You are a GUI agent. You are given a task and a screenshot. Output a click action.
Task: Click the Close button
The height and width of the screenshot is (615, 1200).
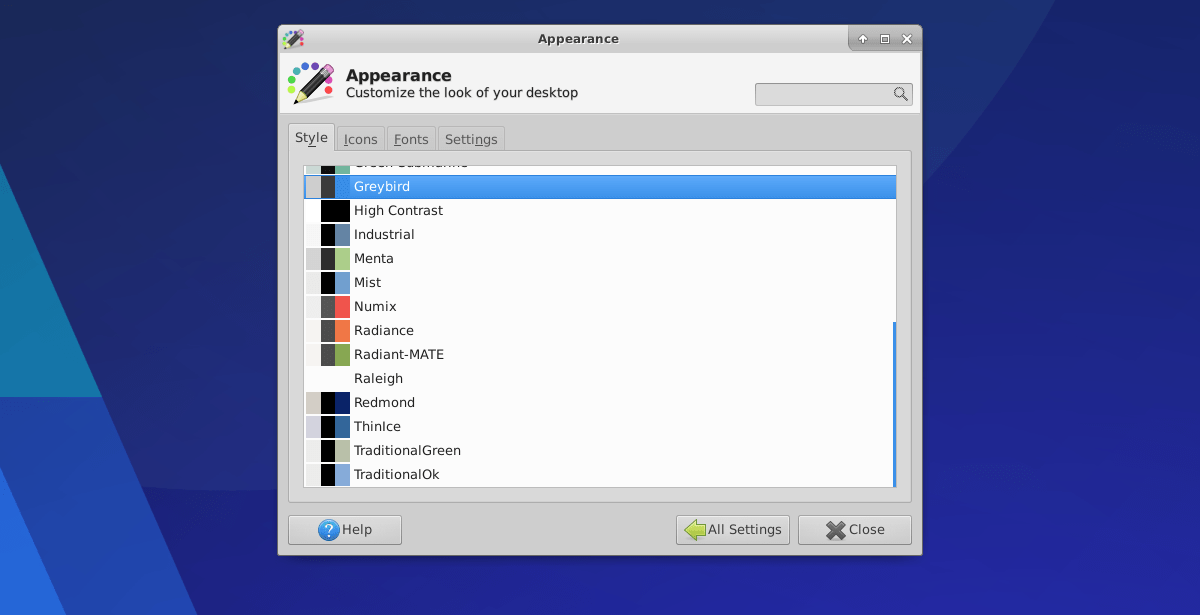pyautogui.click(x=854, y=530)
